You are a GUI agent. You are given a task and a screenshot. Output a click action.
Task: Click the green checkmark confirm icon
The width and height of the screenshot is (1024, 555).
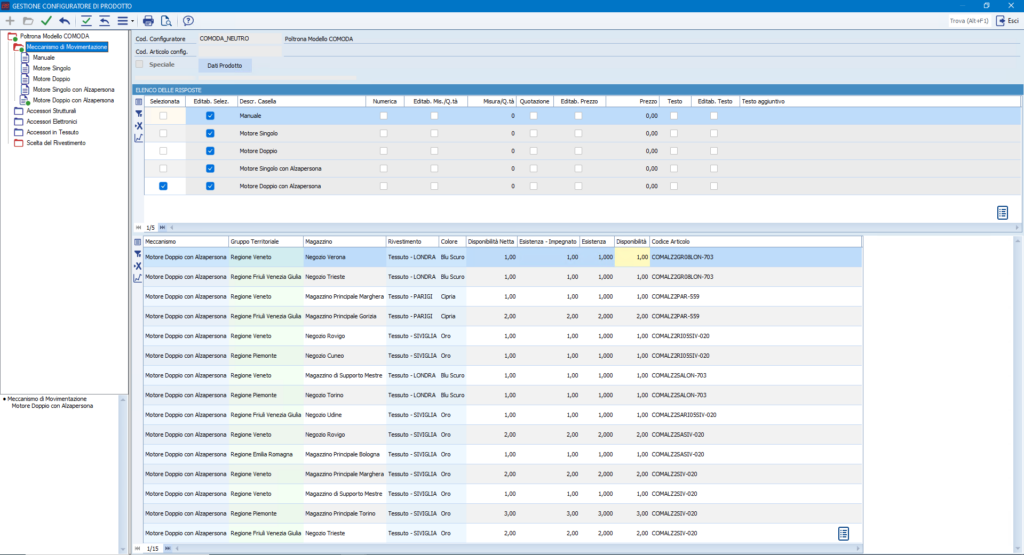coord(46,21)
